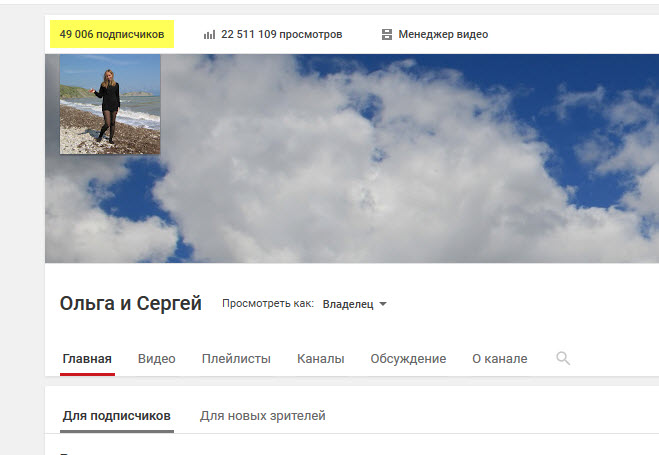Switch to the Главная tab
659x455 pixels.
coord(87,359)
